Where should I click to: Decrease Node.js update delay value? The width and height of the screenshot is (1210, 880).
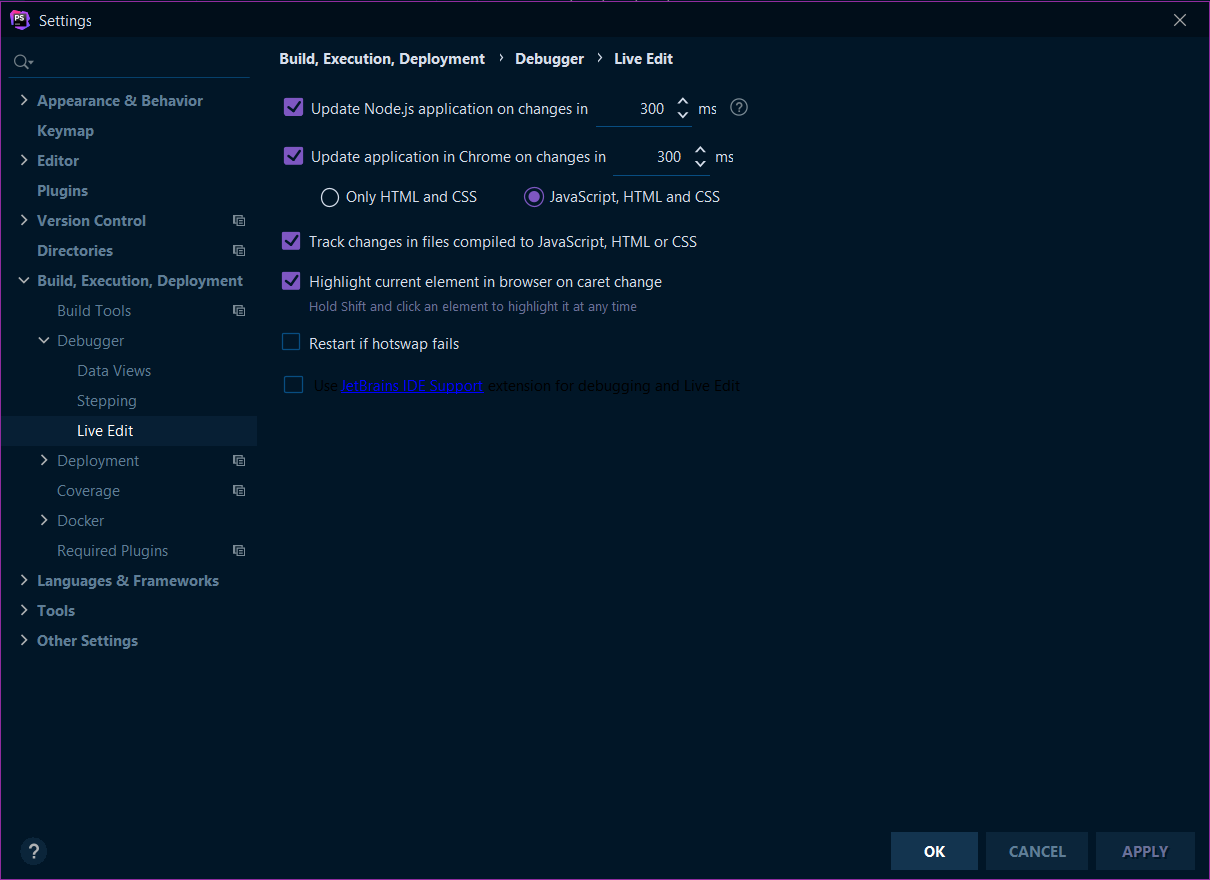683,116
